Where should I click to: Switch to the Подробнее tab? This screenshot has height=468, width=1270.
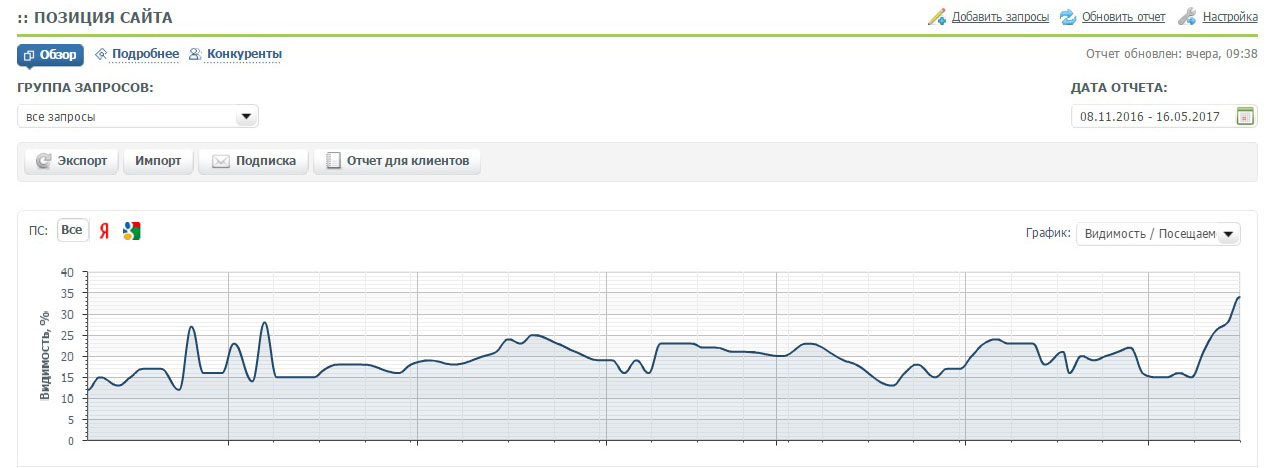(146, 54)
